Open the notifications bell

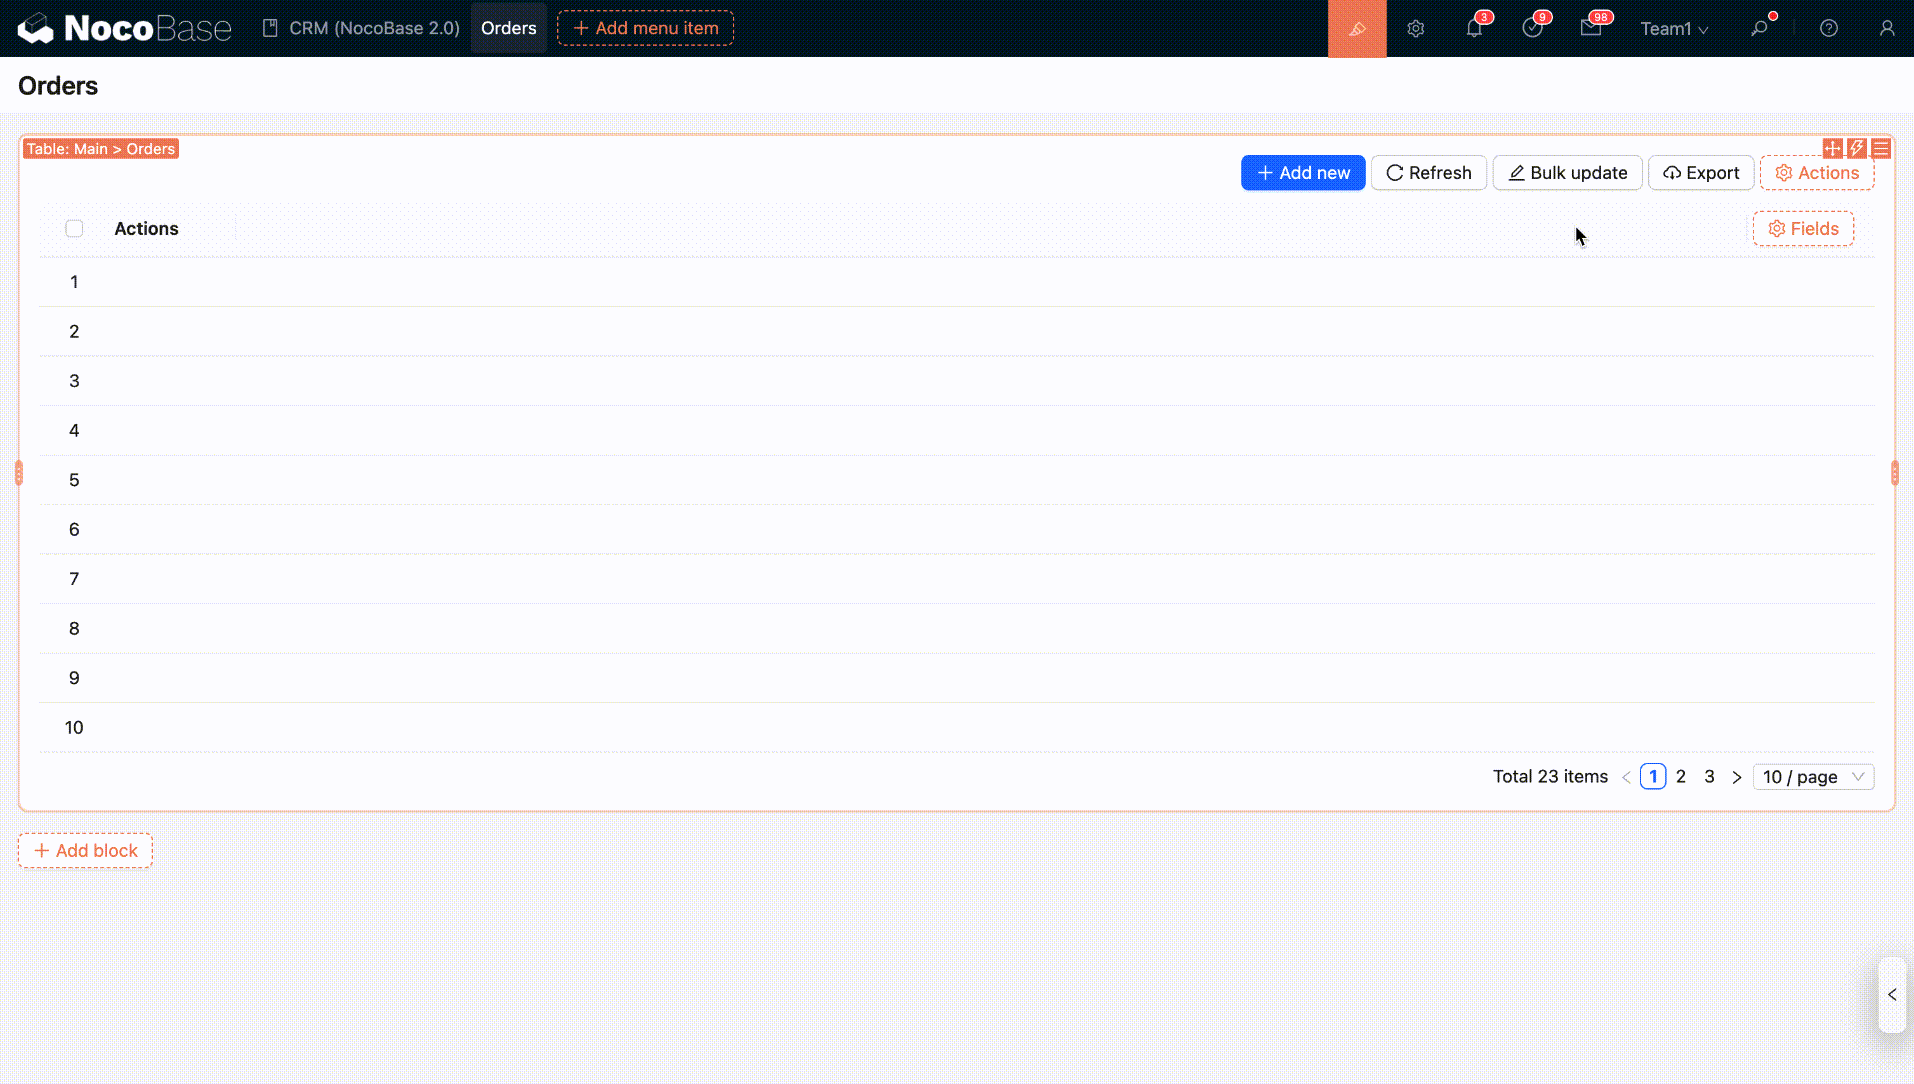point(1474,28)
